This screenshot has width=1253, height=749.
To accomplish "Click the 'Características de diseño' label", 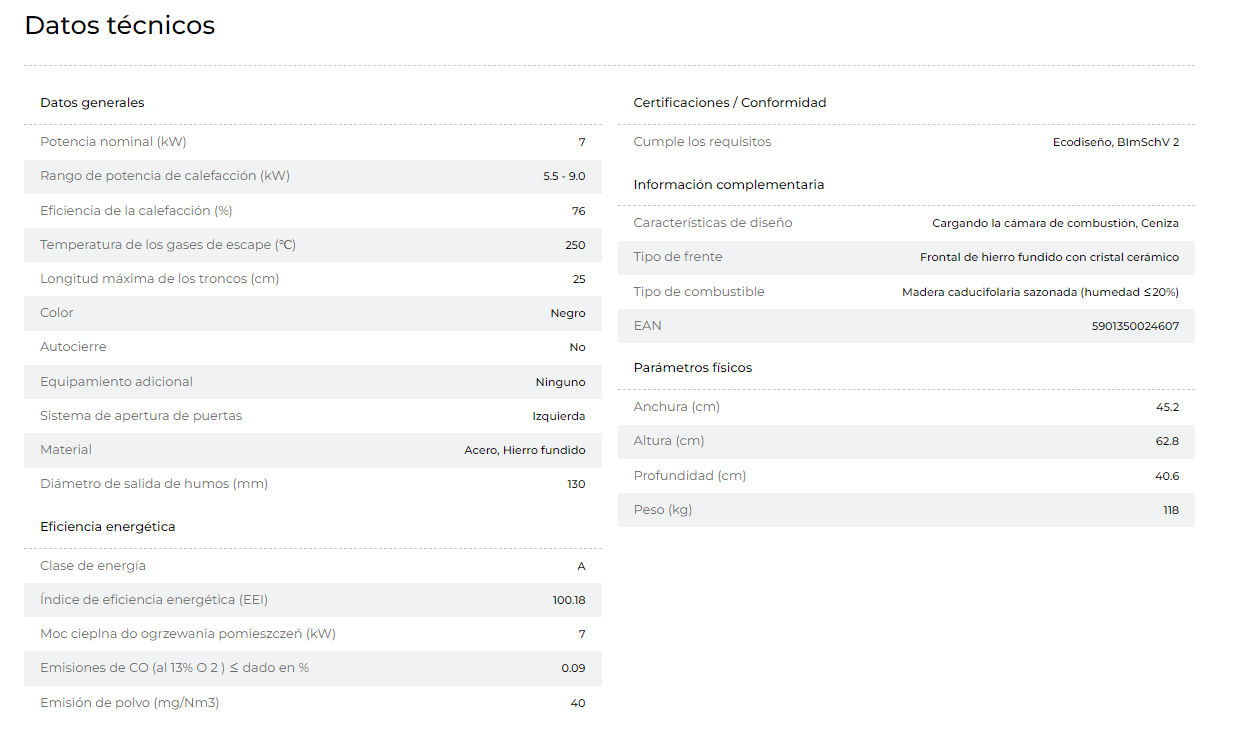I will [x=713, y=223].
